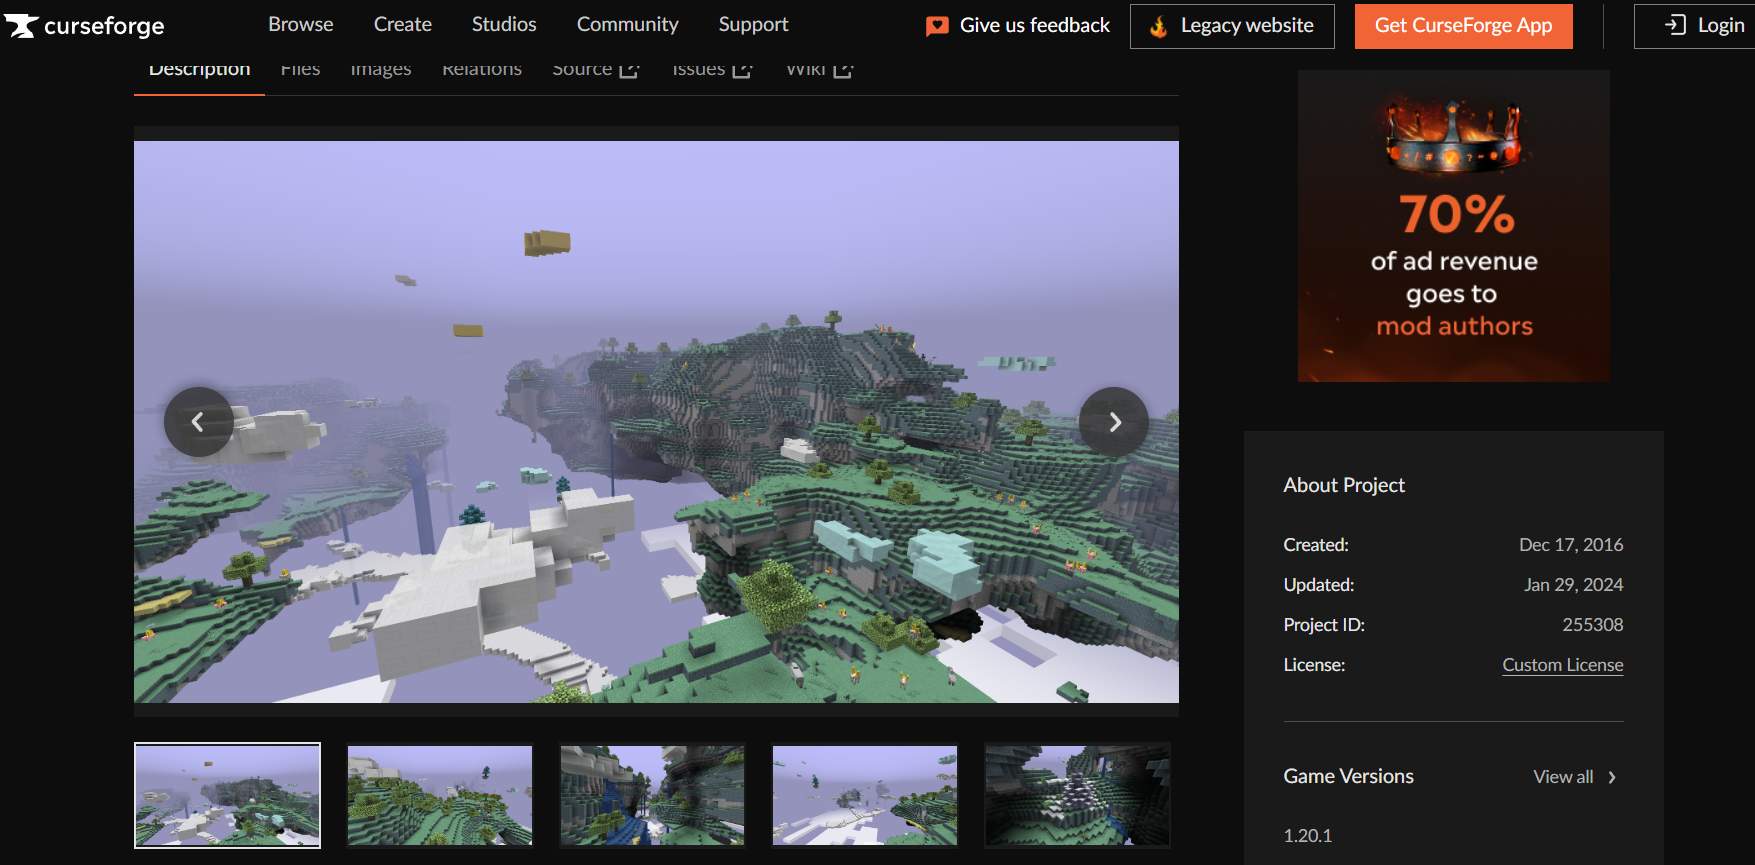Click the CurseForge anvil logo
This screenshot has width=1755, height=865.
[x=21, y=26]
